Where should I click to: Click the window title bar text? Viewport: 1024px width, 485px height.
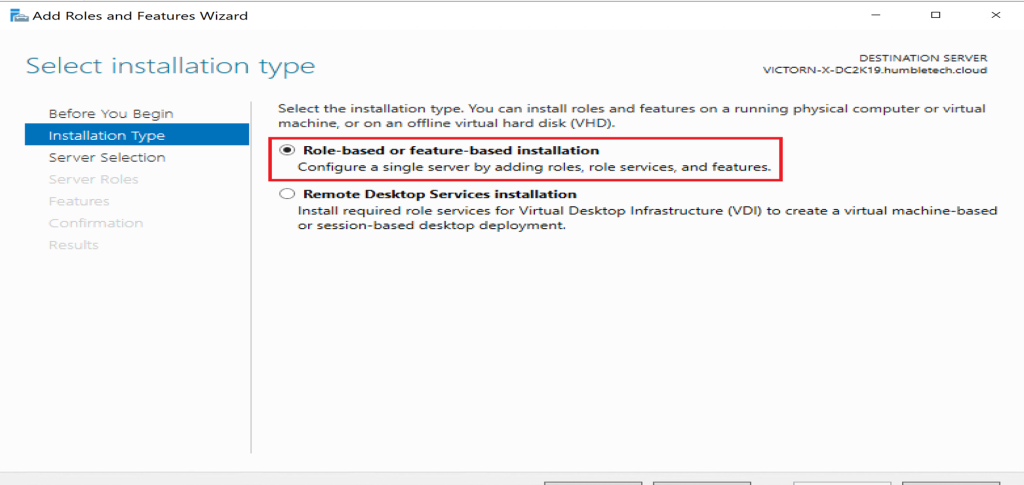coord(141,16)
